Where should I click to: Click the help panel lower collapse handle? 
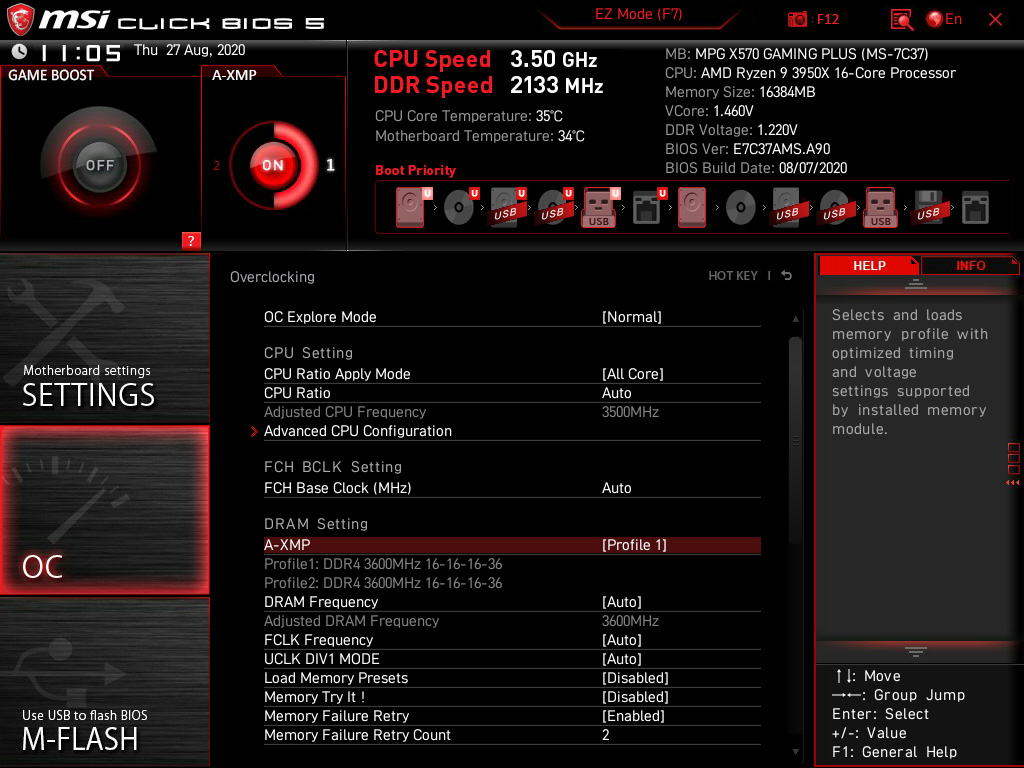click(916, 652)
